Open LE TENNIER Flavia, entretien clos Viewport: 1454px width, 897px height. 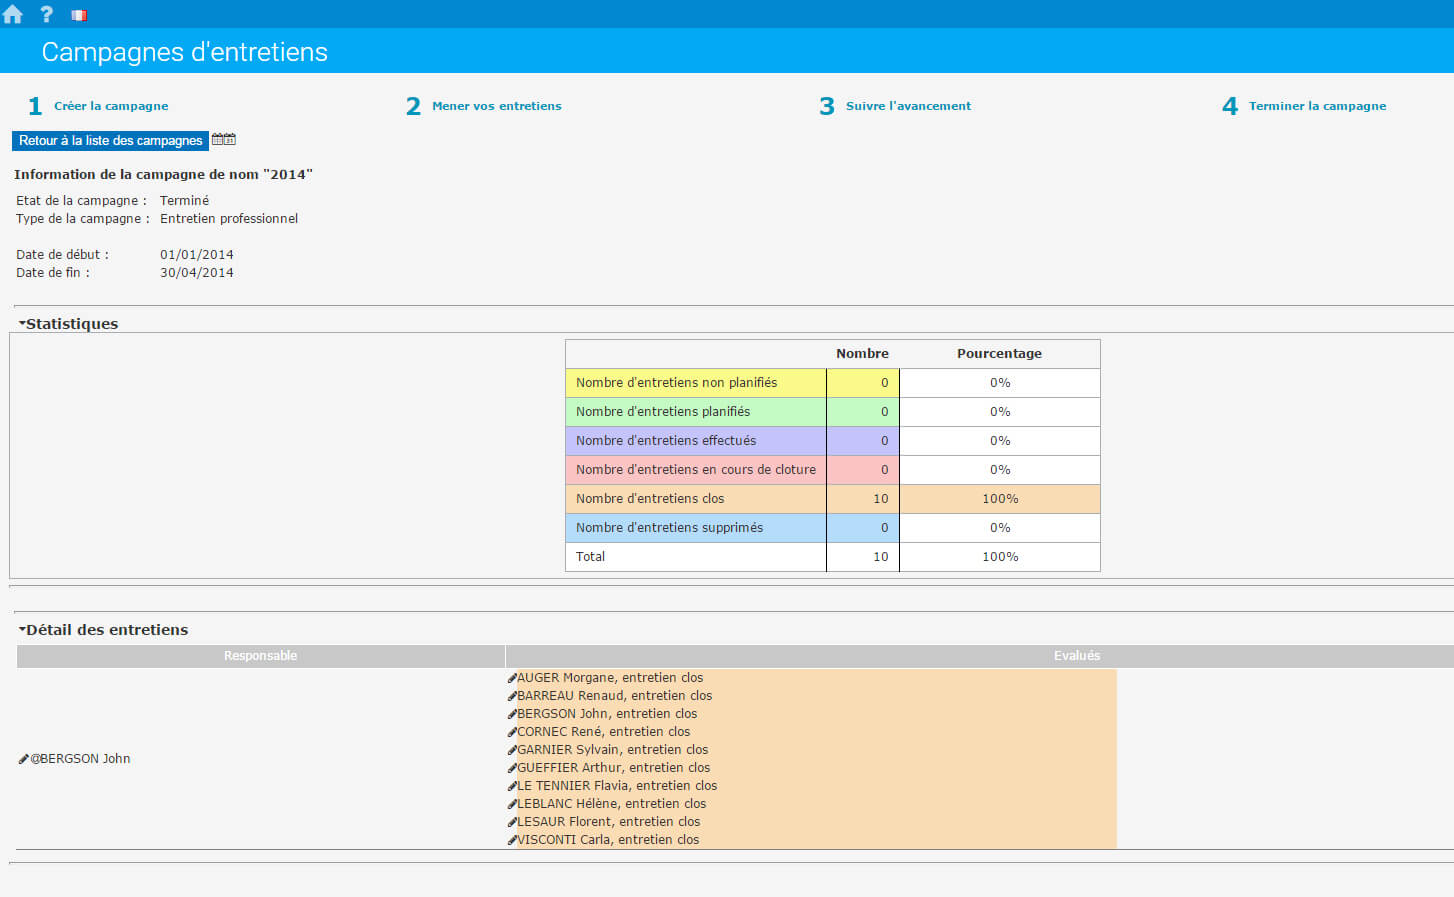(617, 786)
